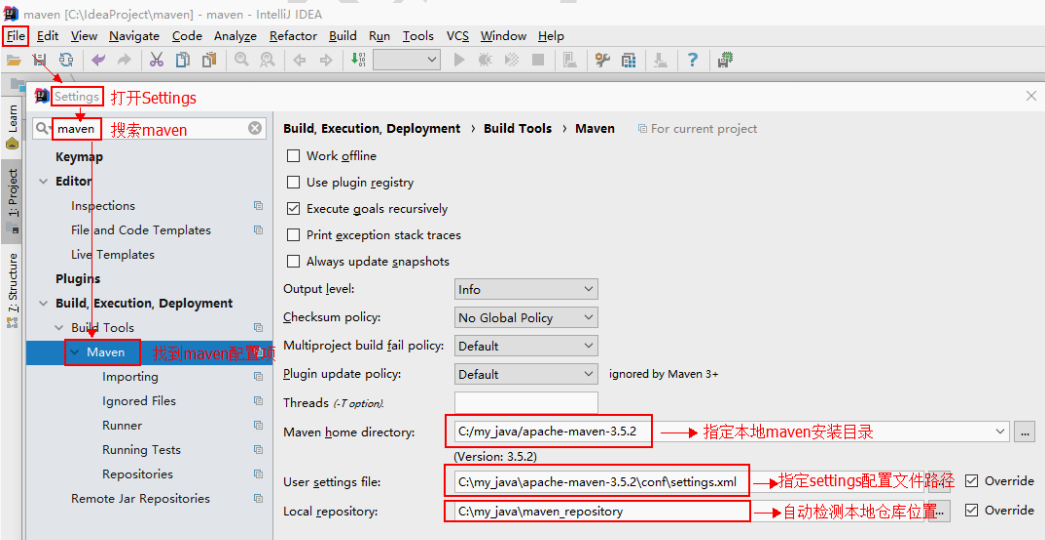The width and height of the screenshot is (1045, 540).
Task: Open the 1: Project tool window
Action: 13,200
